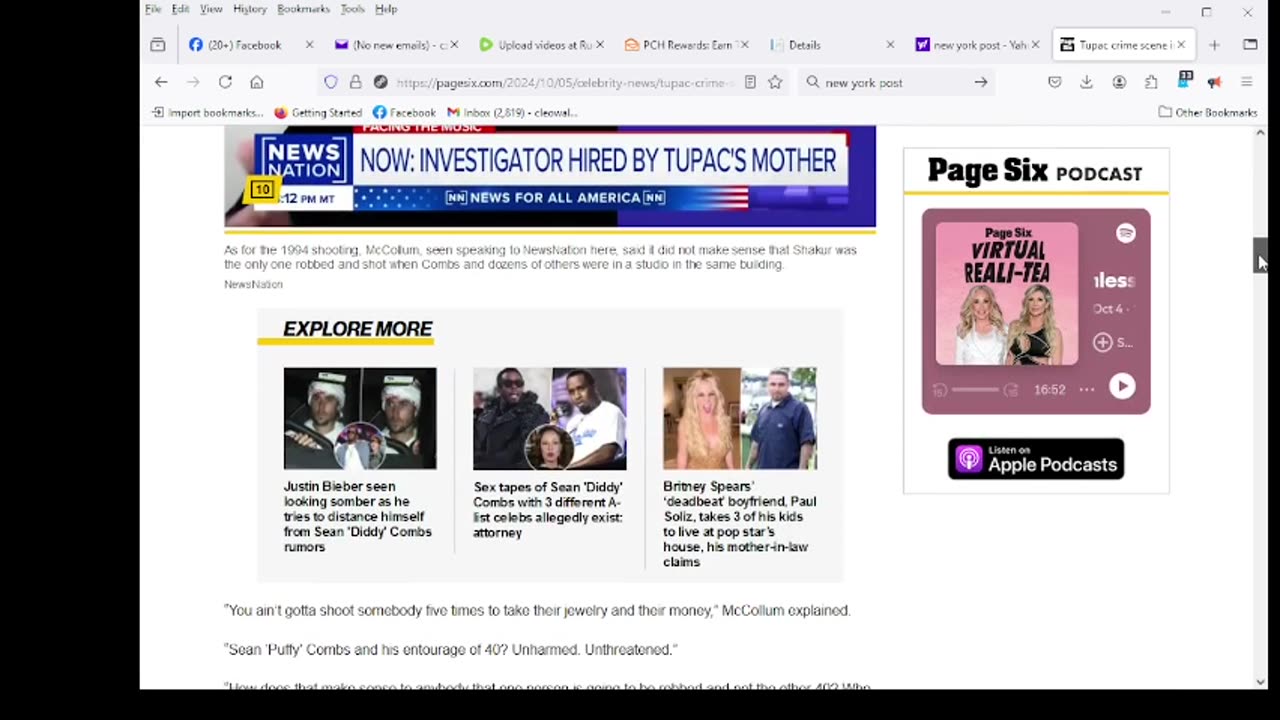
Task: Open the File menu
Action: 153,9
